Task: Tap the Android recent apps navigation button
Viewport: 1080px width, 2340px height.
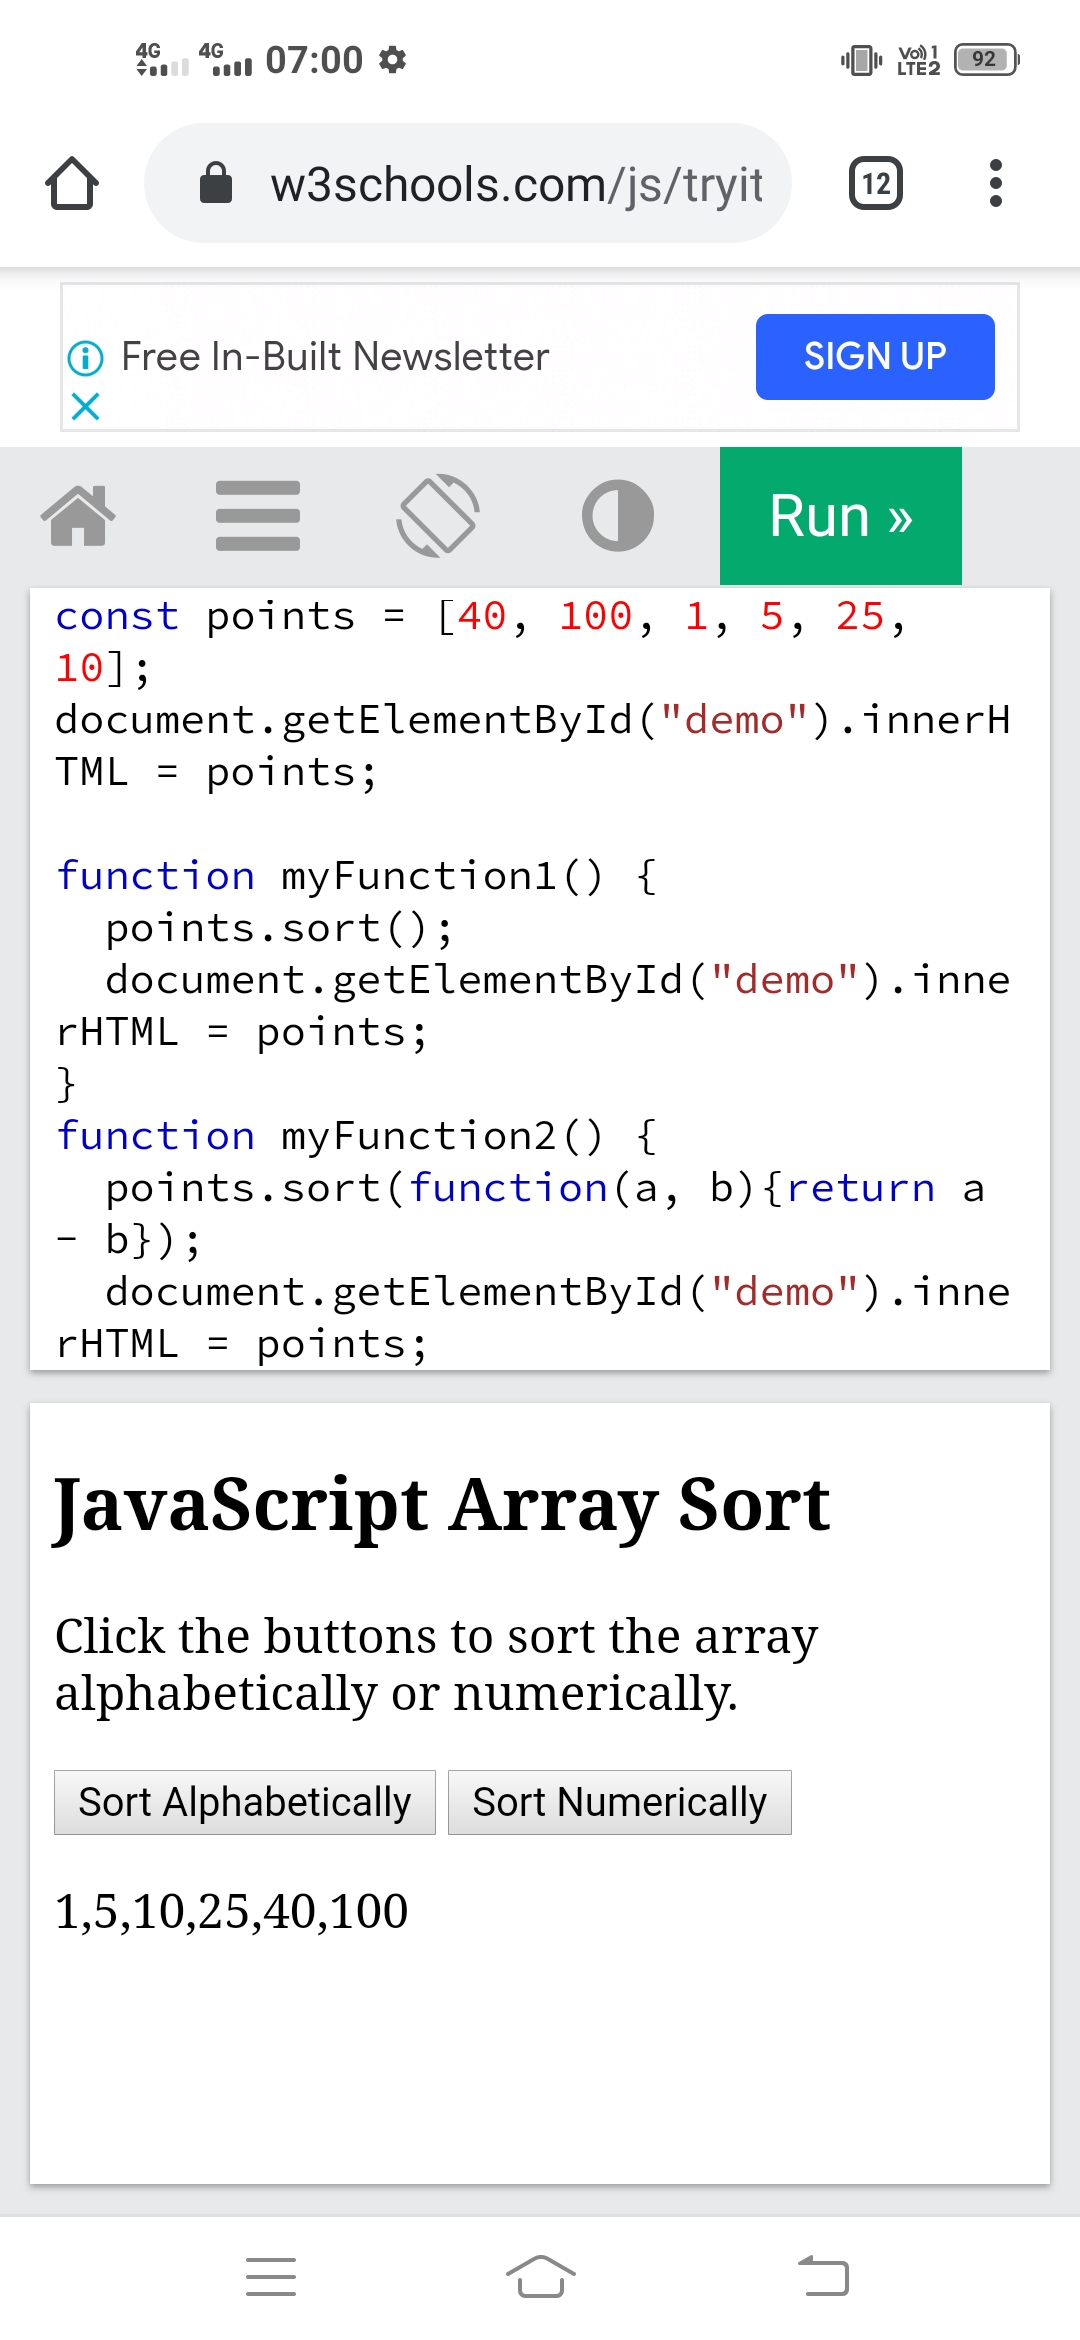Action: click(271, 2277)
